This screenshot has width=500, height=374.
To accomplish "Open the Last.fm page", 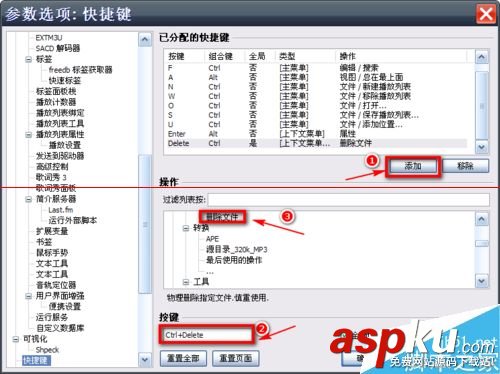I will [x=60, y=210].
